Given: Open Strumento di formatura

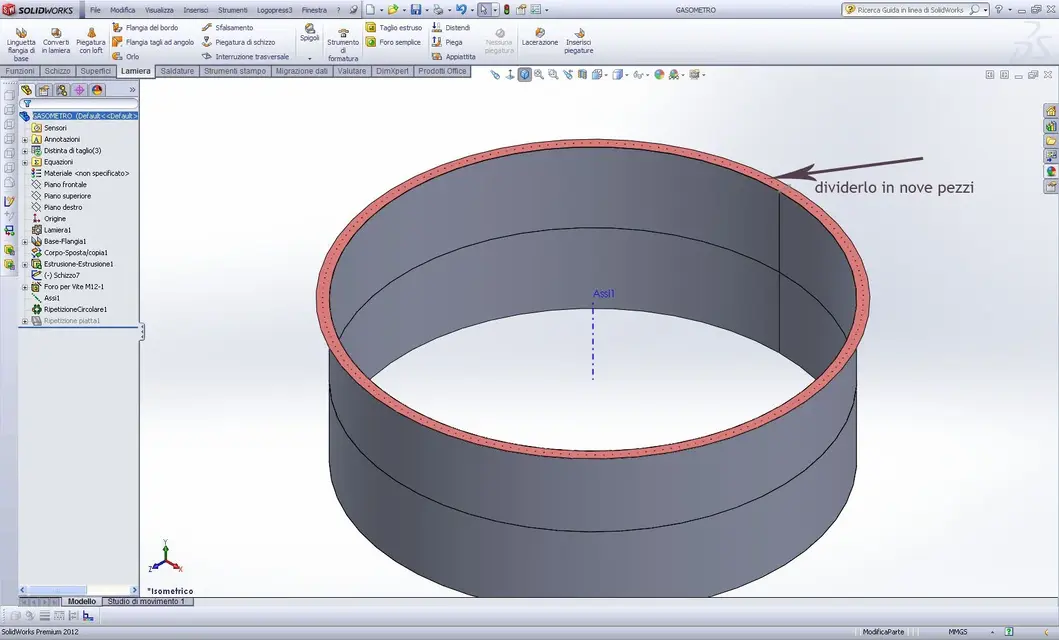Looking at the screenshot, I should 343,45.
